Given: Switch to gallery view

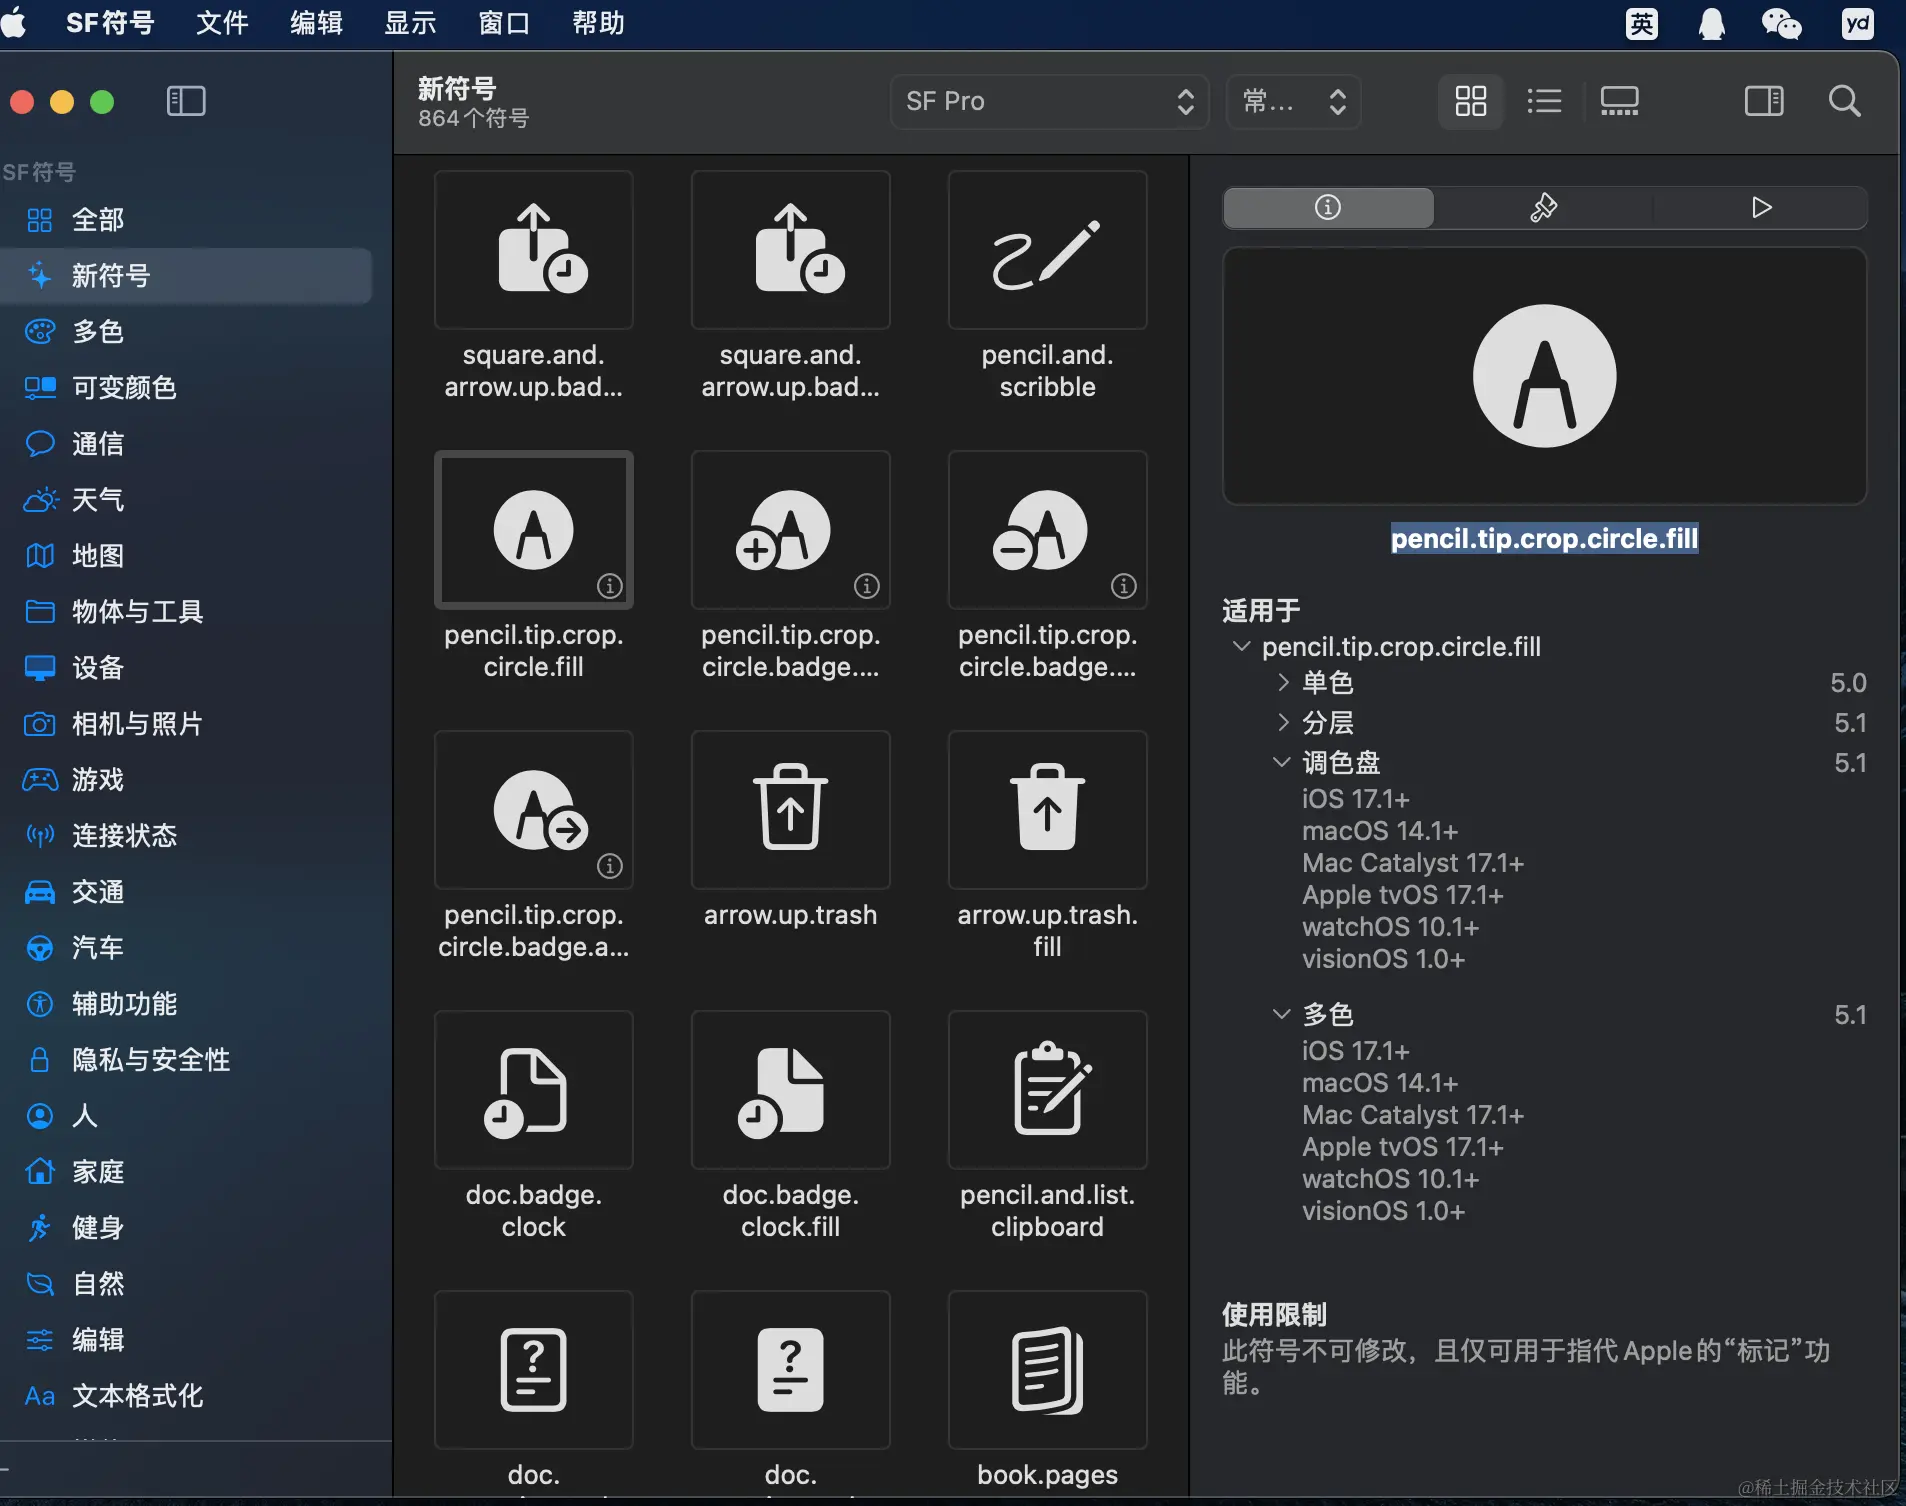Looking at the screenshot, I should point(1619,101).
